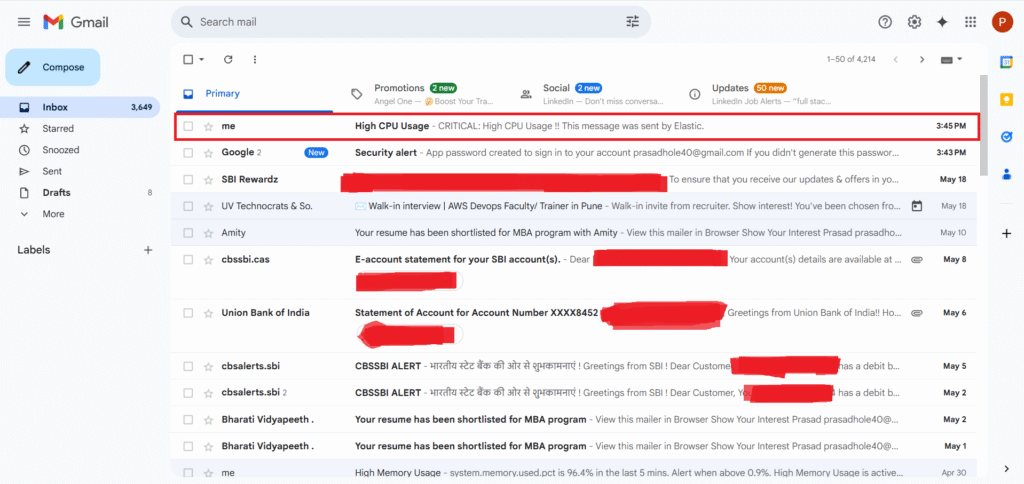Refresh the inbox
Screen dimensions: 1024x484
point(228,59)
